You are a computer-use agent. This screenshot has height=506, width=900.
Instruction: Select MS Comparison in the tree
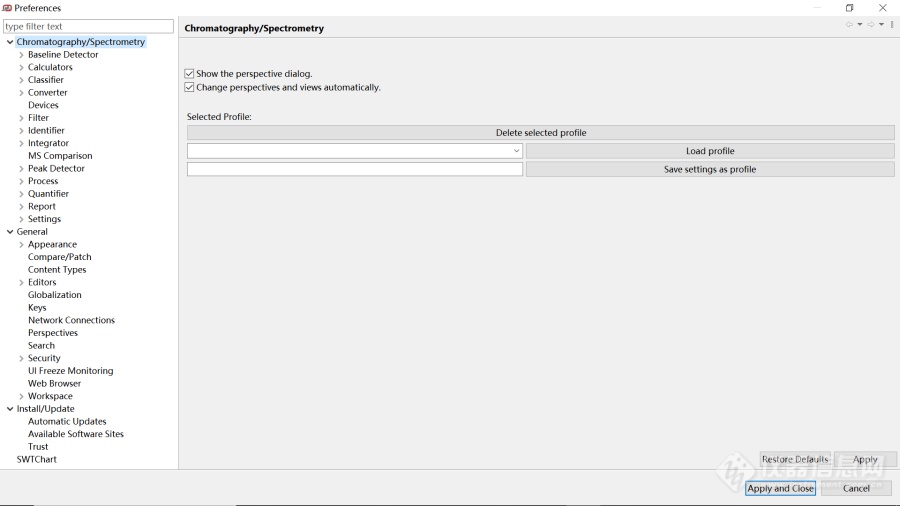[60, 156]
